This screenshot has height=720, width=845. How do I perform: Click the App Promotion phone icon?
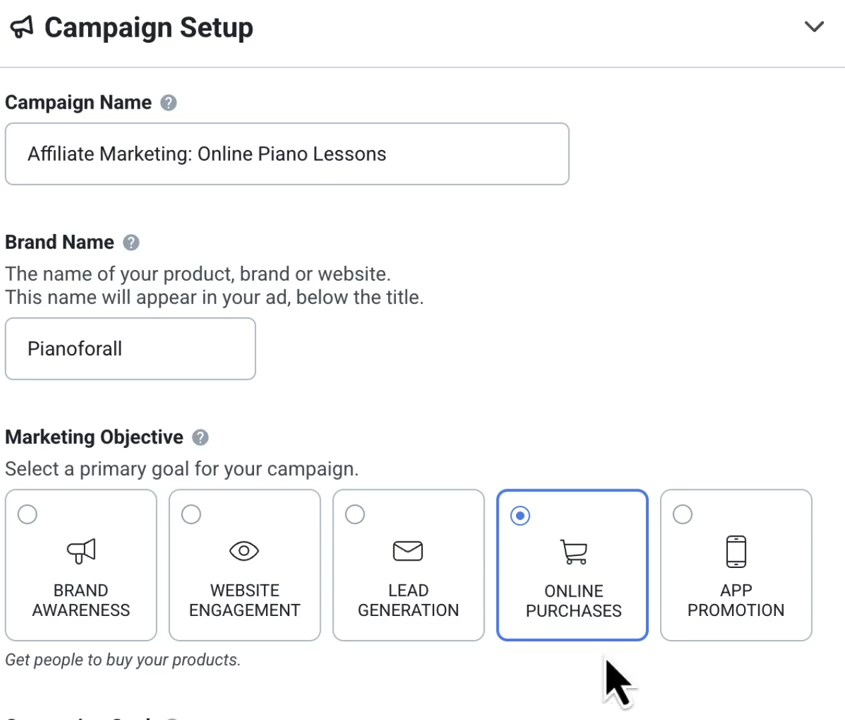tap(736, 550)
